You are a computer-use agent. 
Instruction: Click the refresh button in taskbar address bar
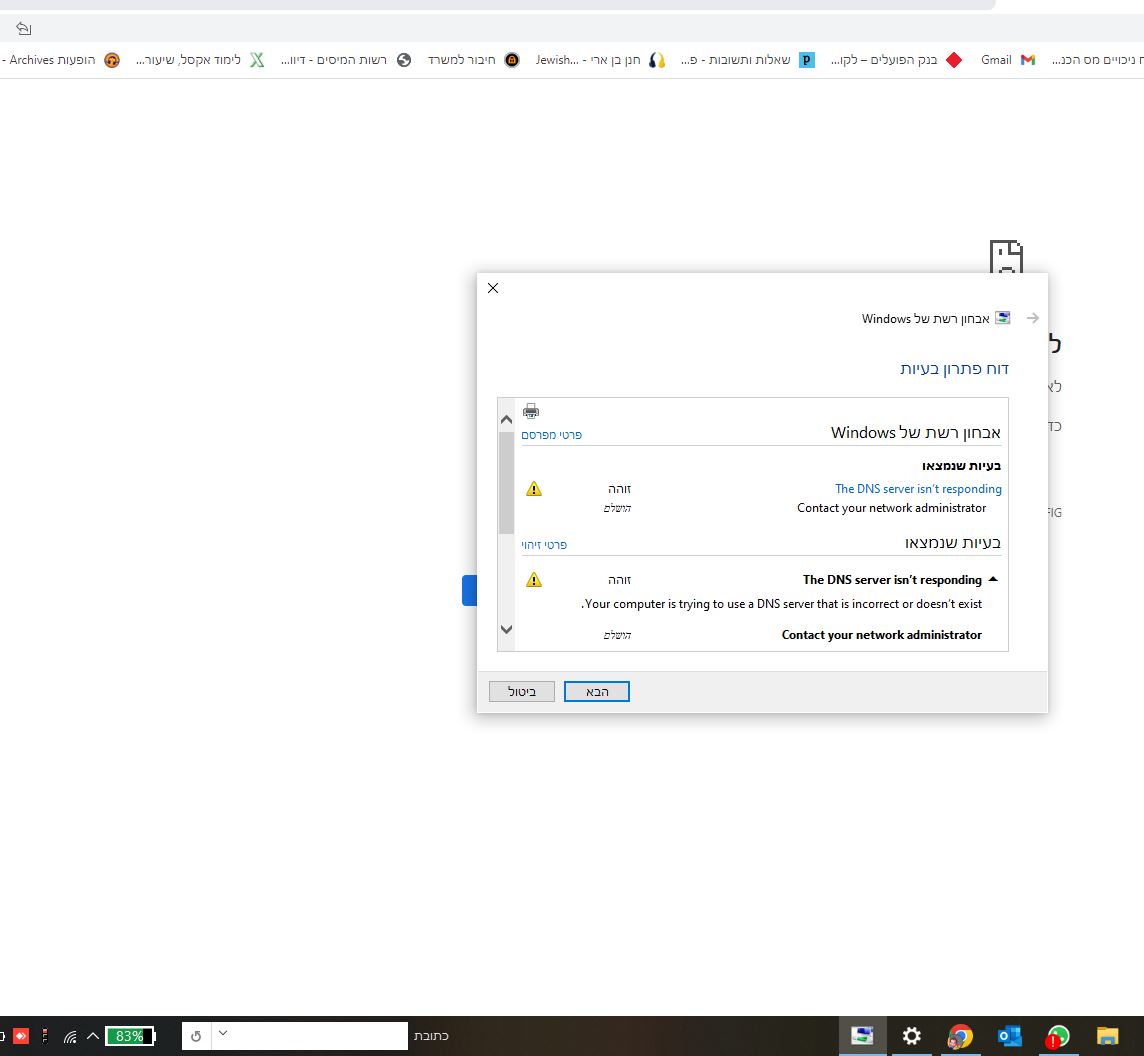tap(196, 1036)
